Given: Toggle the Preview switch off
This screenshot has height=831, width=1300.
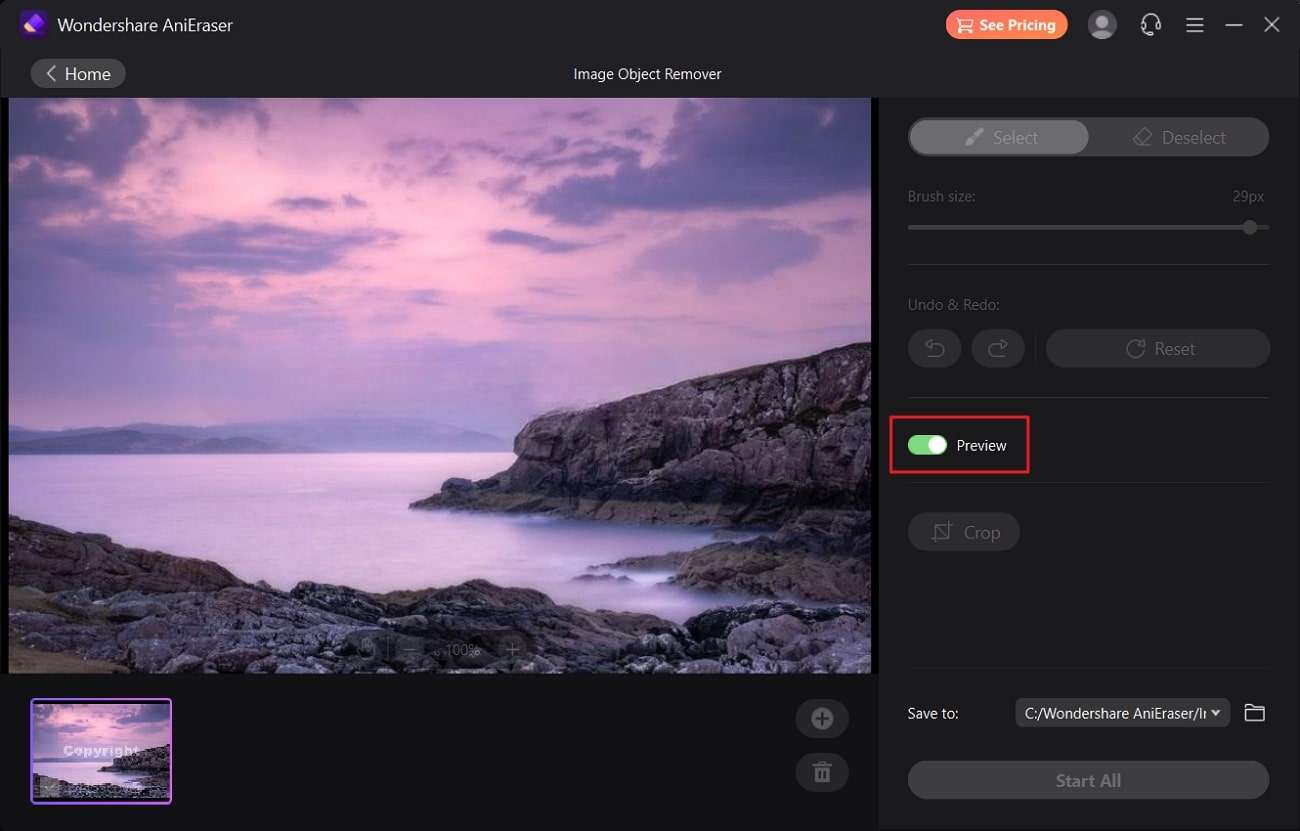Looking at the screenshot, I should pyautogui.click(x=927, y=445).
